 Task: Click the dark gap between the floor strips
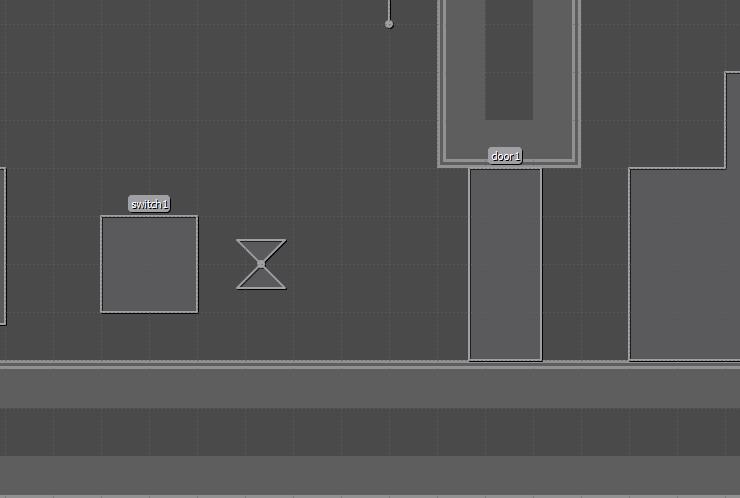click(370, 432)
